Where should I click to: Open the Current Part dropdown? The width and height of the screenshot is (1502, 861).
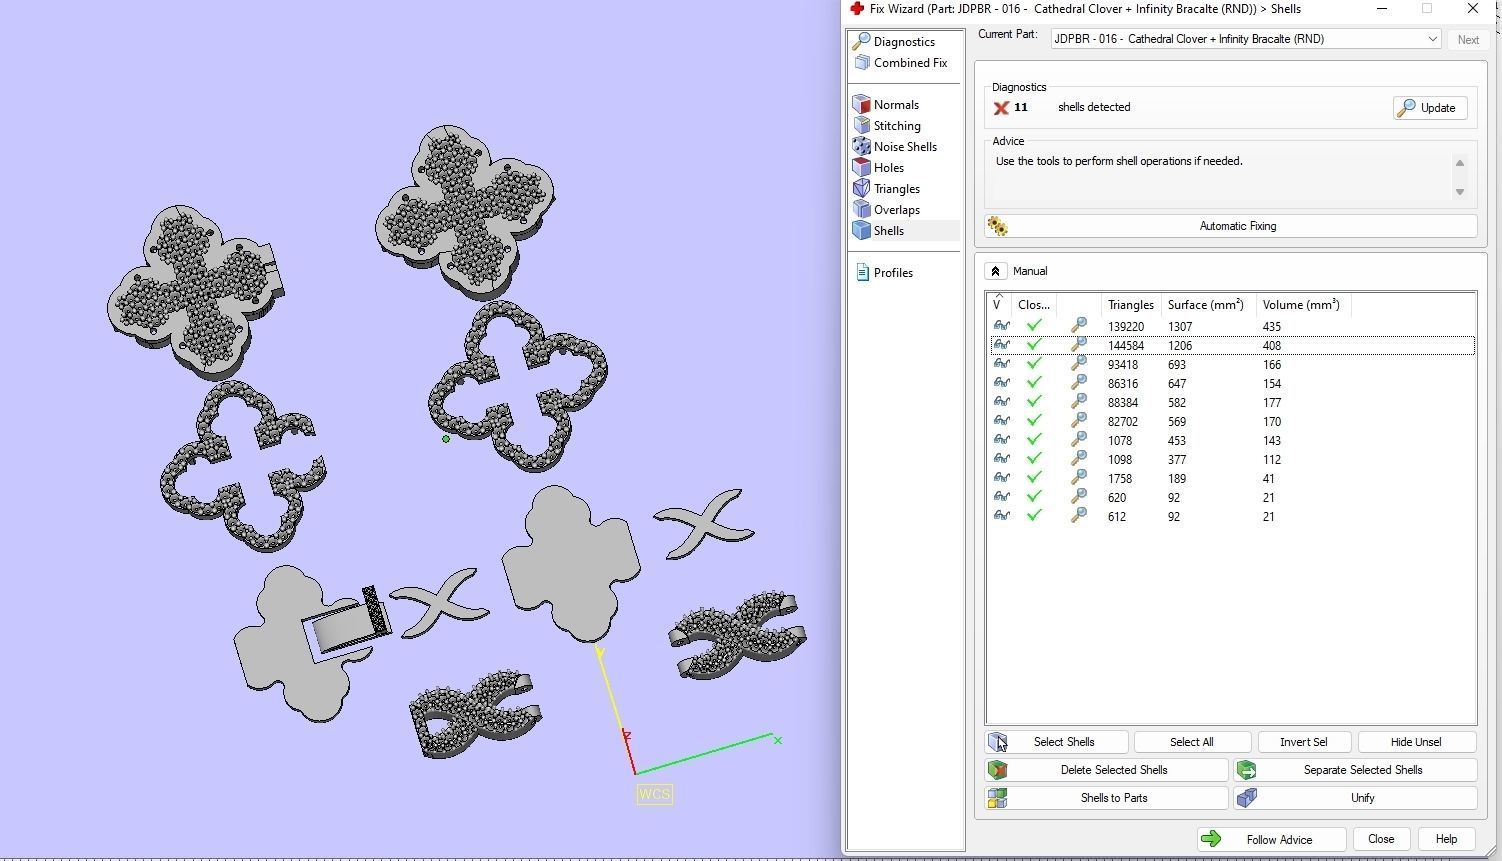click(x=1246, y=39)
